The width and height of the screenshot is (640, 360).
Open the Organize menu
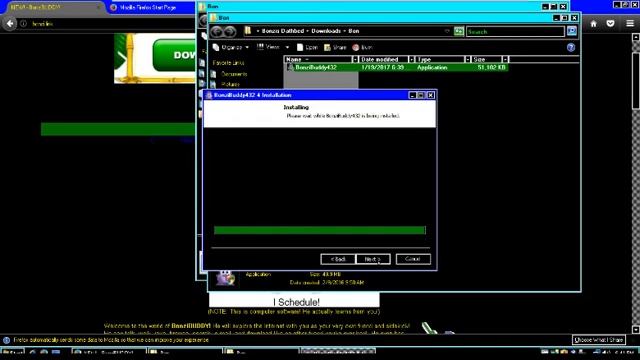231,47
